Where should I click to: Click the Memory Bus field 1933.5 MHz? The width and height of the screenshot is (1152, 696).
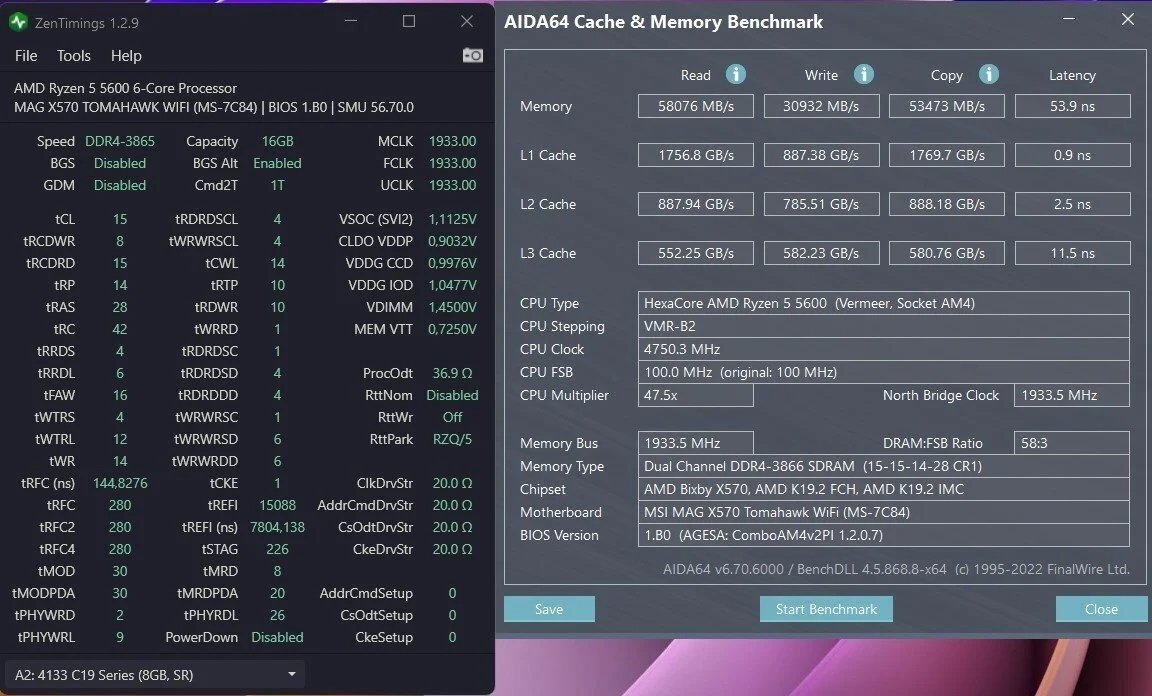pos(695,443)
